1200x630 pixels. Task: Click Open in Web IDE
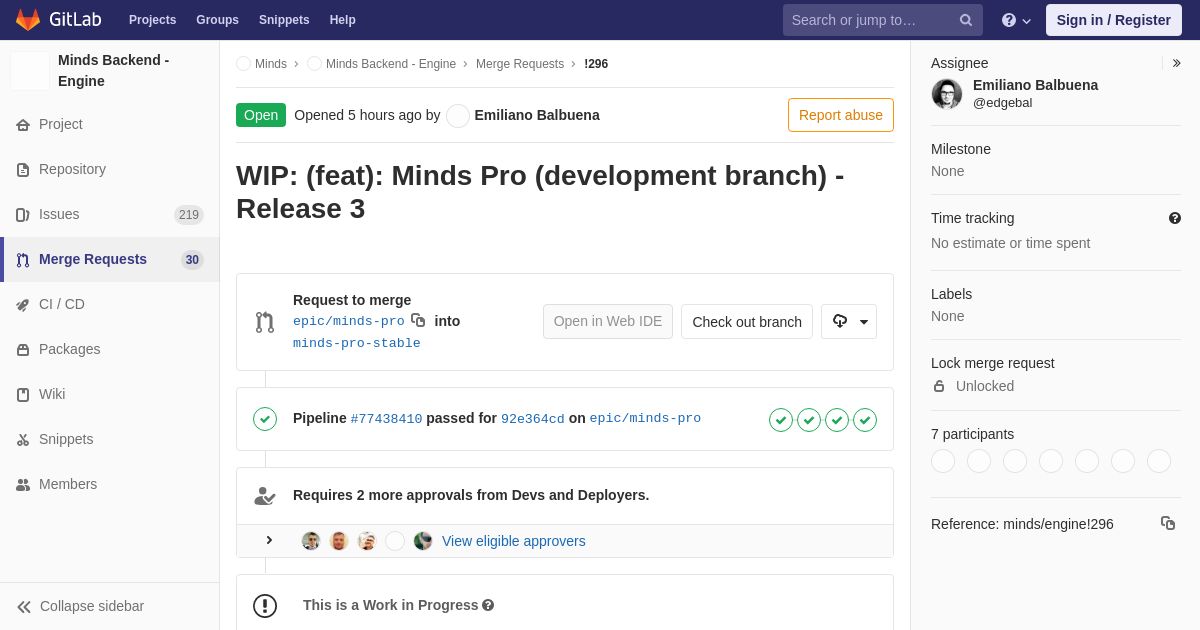click(608, 322)
